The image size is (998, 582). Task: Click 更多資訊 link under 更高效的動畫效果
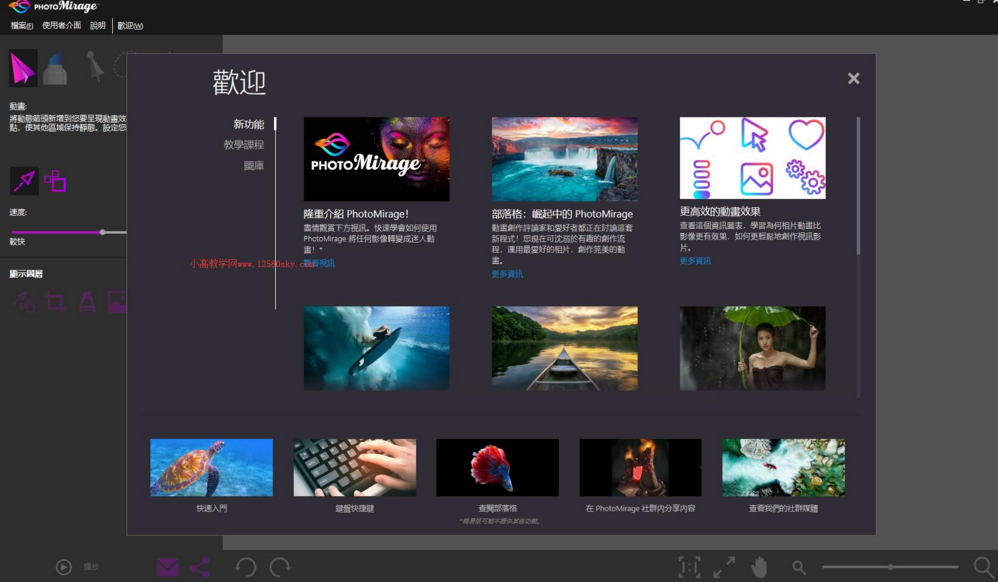pyautogui.click(x=694, y=260)
